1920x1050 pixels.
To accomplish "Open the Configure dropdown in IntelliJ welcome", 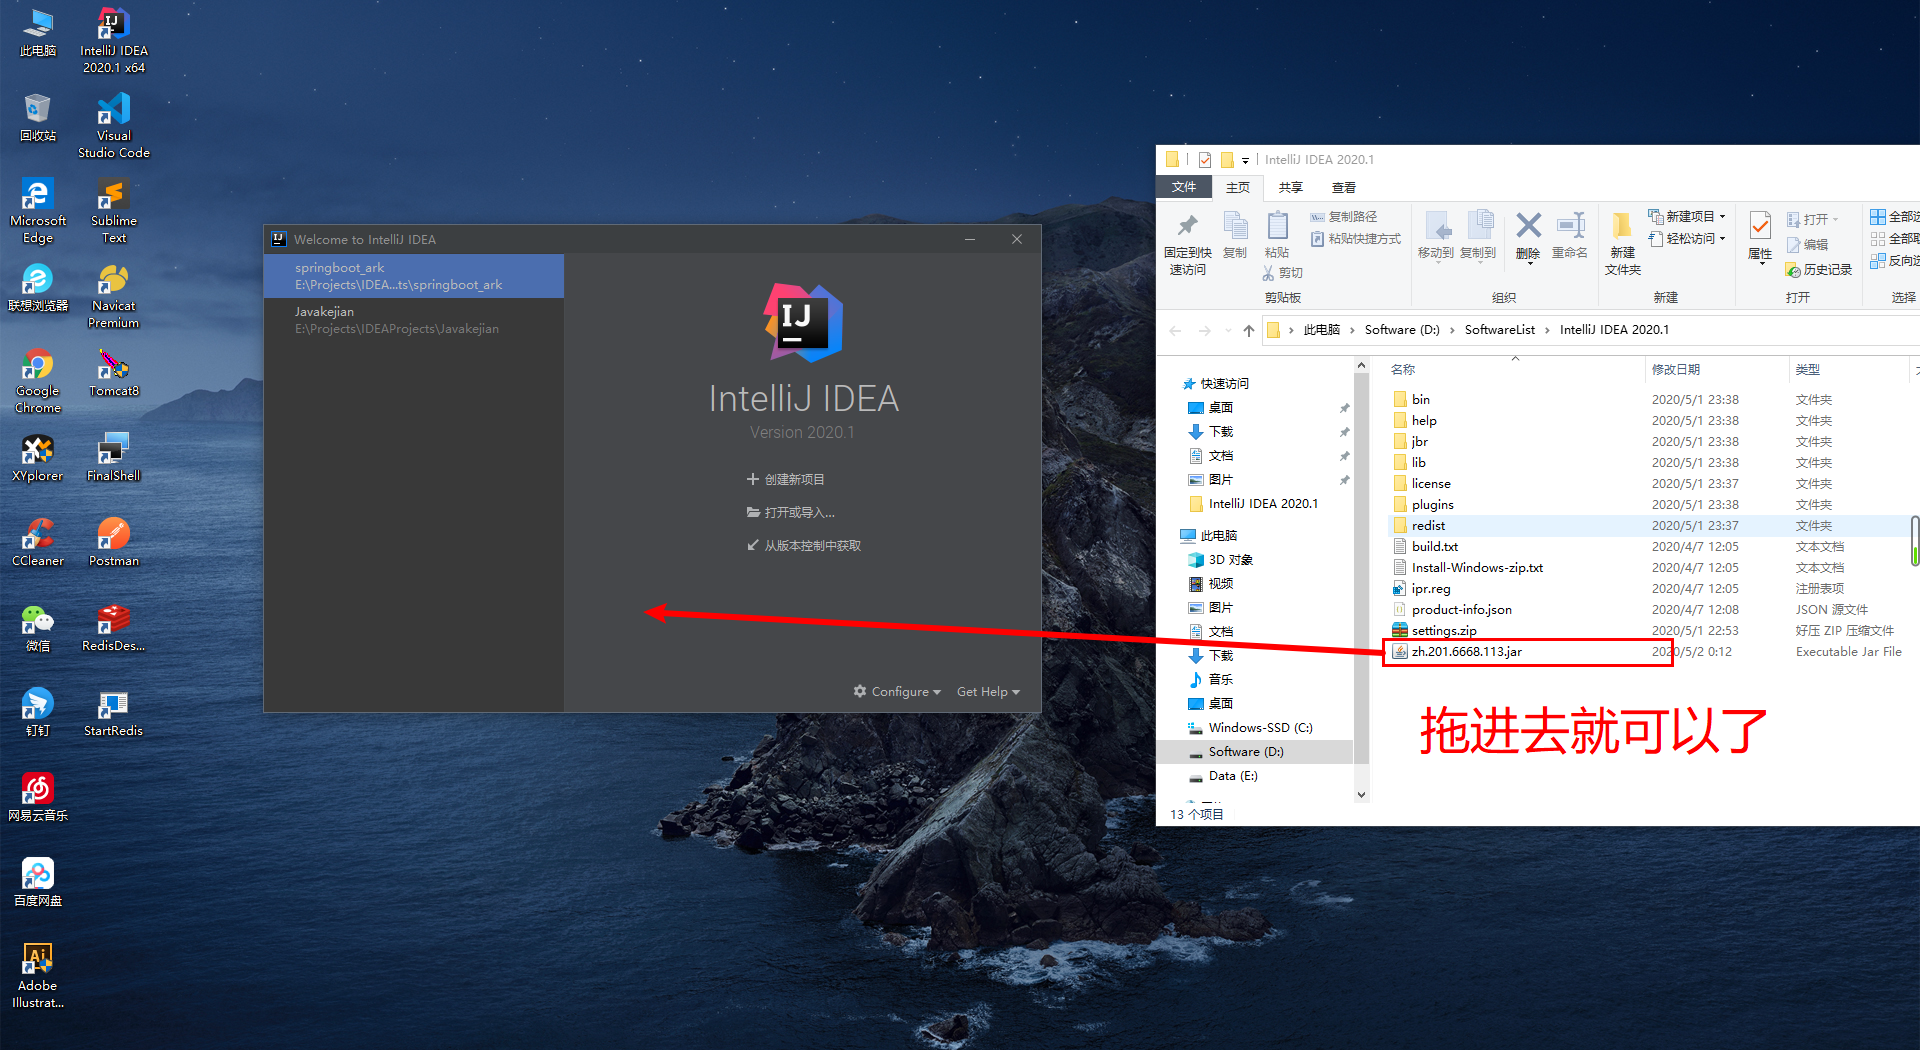I will click(x=897, y=692).
